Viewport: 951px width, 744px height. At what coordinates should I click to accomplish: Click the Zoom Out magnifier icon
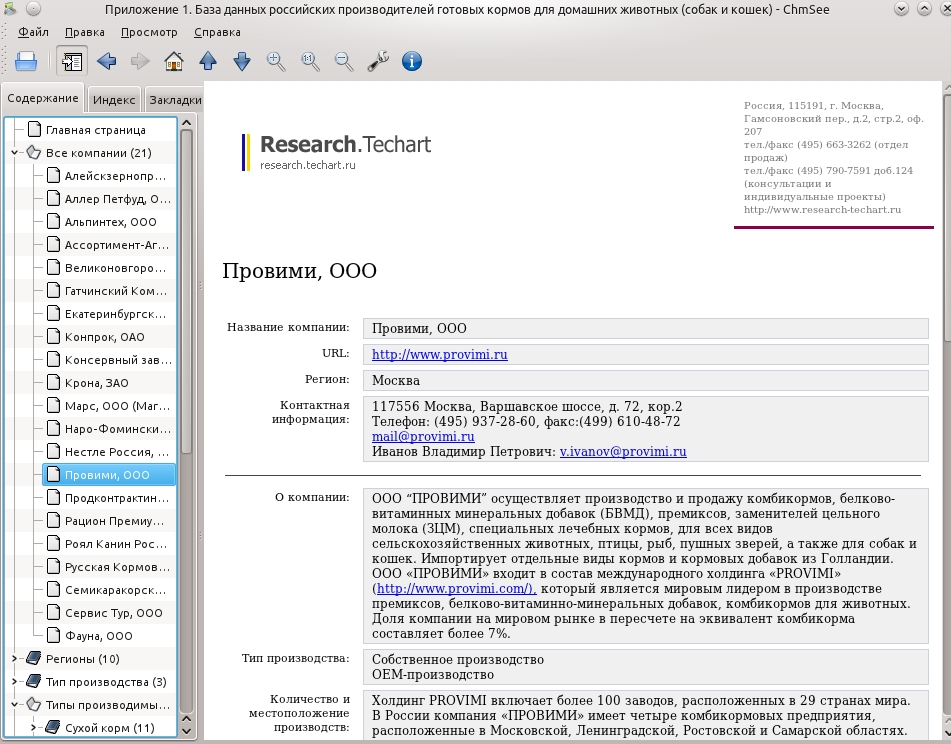(x=344, y=61)
